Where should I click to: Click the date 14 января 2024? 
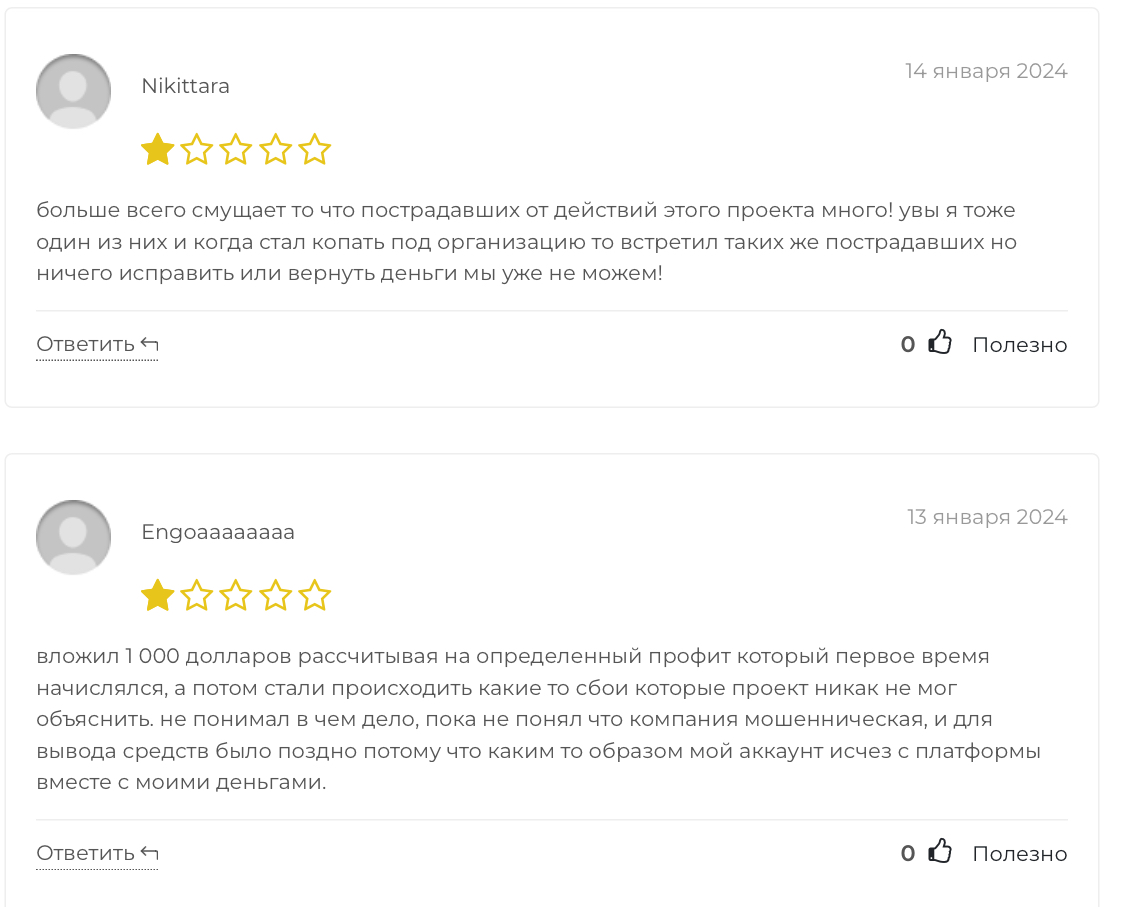986,71
